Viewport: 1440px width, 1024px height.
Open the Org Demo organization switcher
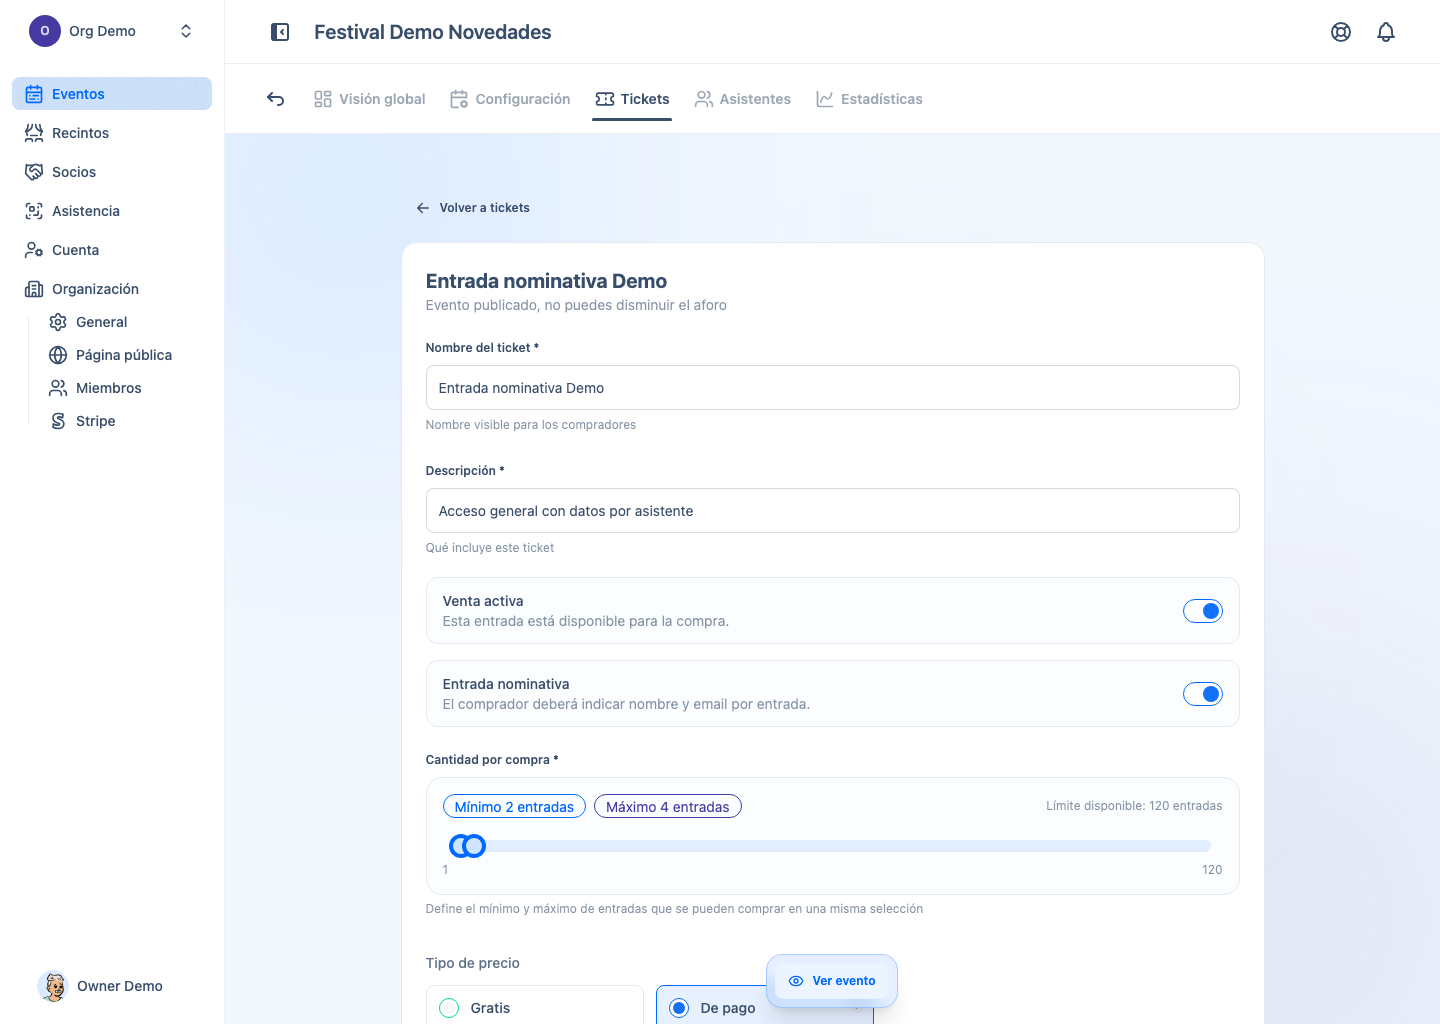(x=112, y=31)
